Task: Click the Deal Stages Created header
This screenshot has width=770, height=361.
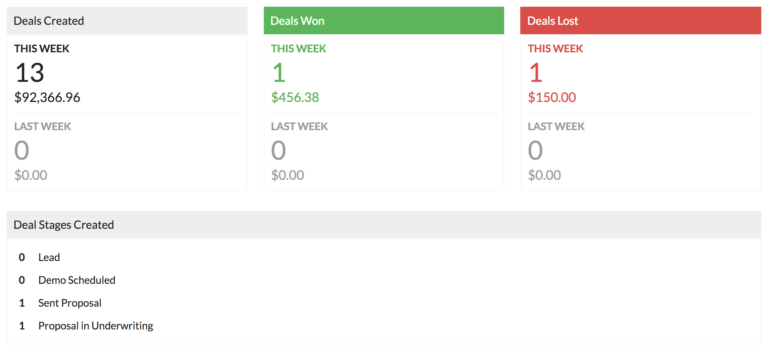Action: pos(384,225)
